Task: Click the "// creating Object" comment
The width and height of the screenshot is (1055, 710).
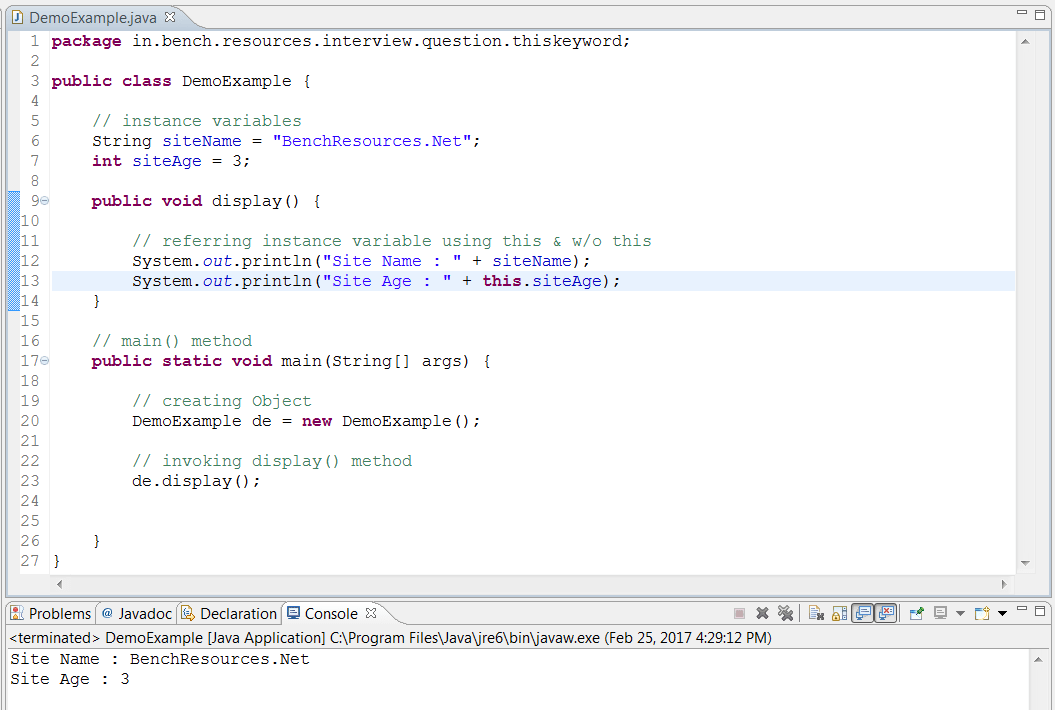Action: click(x=222, y=401)
